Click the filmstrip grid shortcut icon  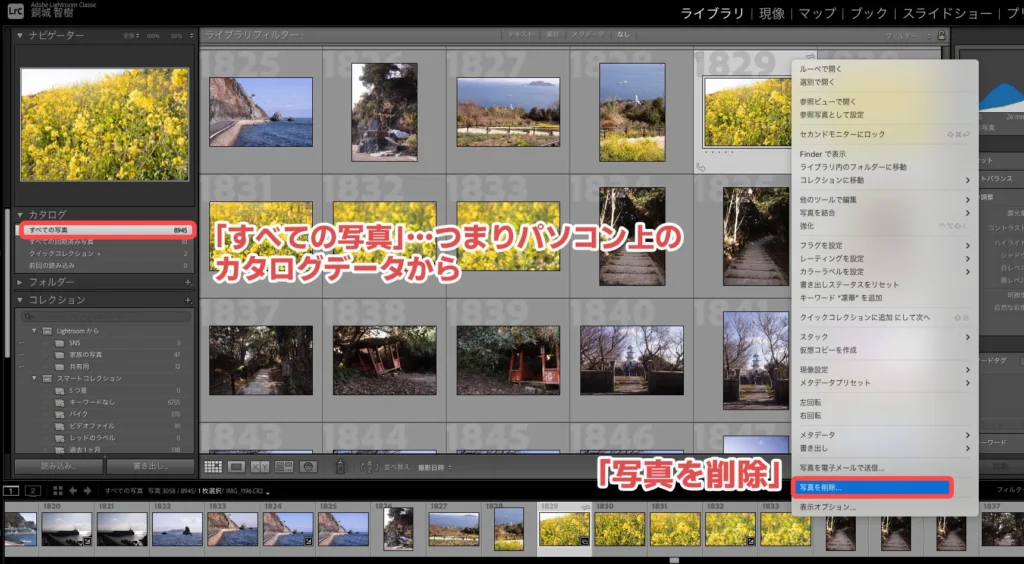(57, 490)
